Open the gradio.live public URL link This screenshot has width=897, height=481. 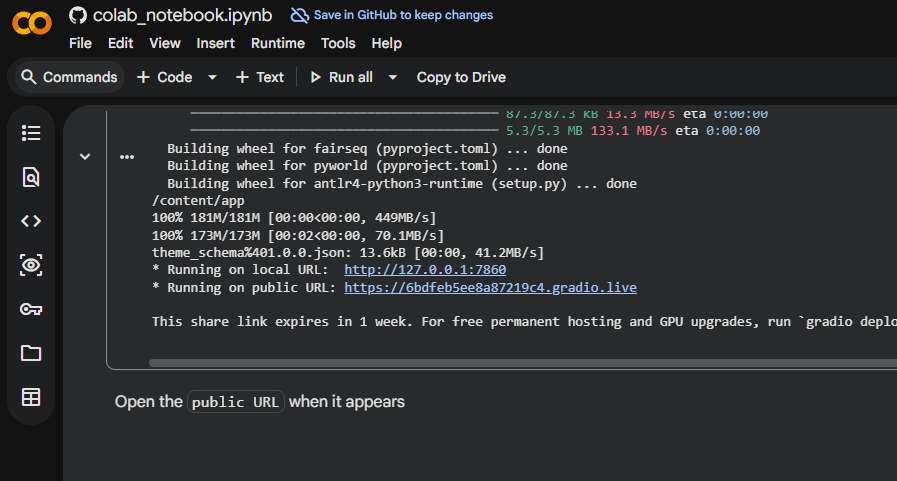(490, 287)
